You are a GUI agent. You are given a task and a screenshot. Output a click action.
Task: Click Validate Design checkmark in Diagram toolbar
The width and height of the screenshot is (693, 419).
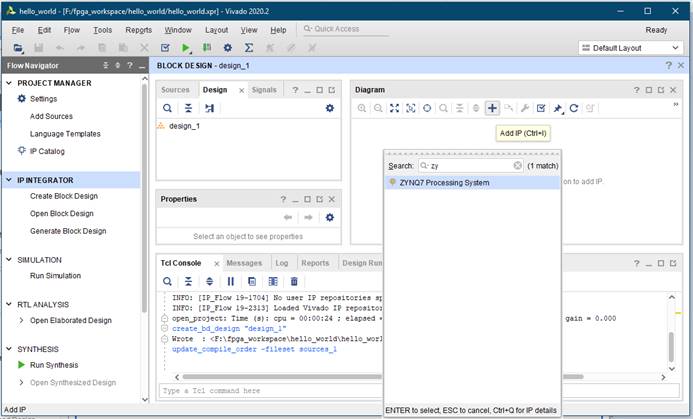pos(541,108)
